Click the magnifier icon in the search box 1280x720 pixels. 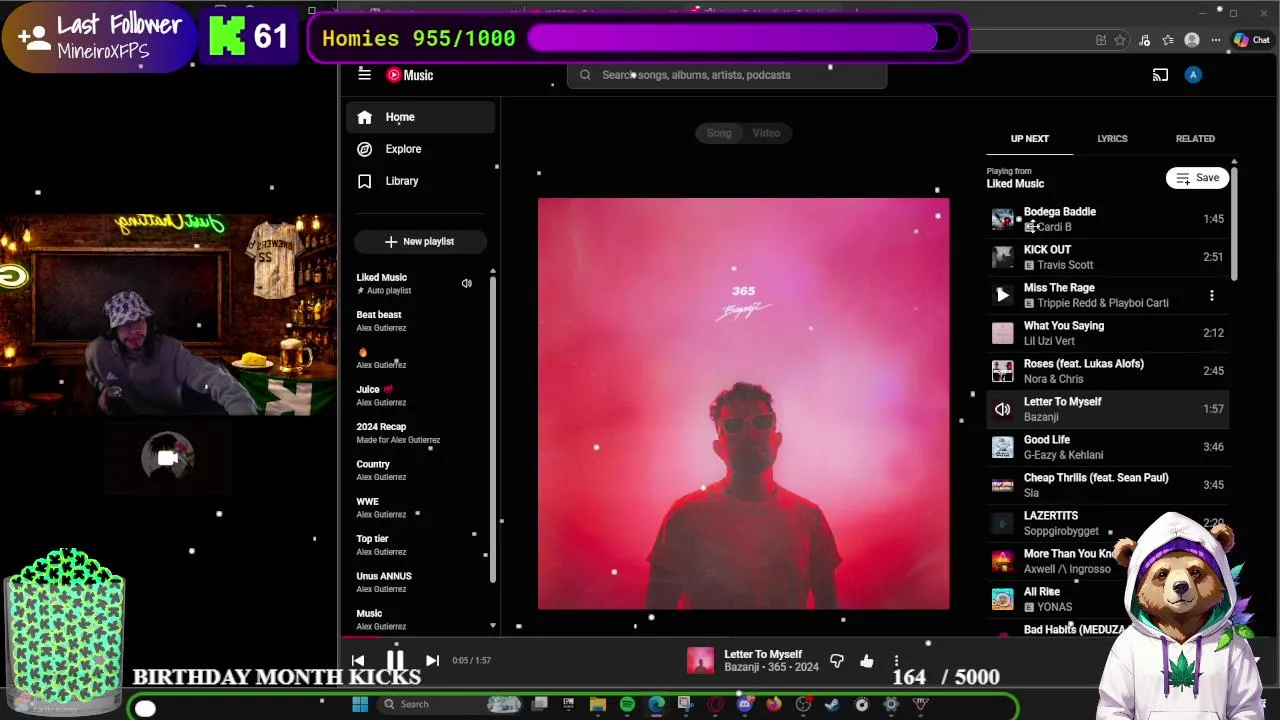click(x=585, y=75)
